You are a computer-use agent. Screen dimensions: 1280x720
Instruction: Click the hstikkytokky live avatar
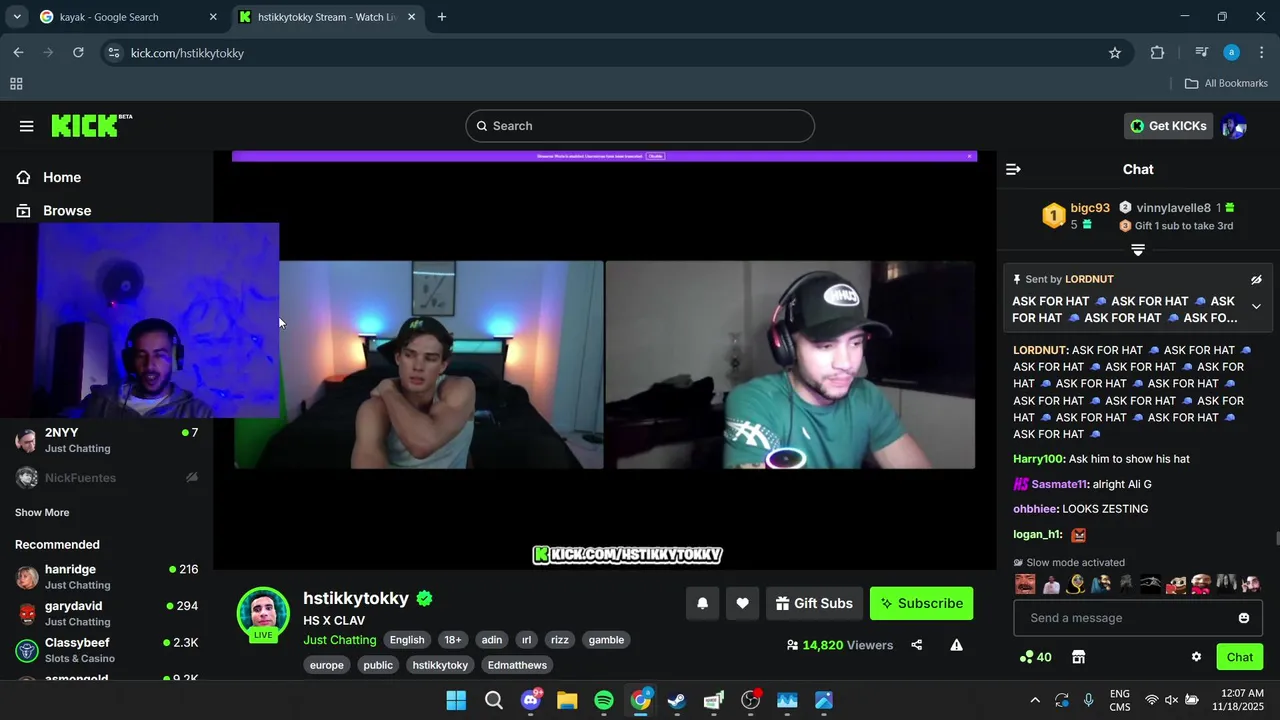tap(263, 613)
